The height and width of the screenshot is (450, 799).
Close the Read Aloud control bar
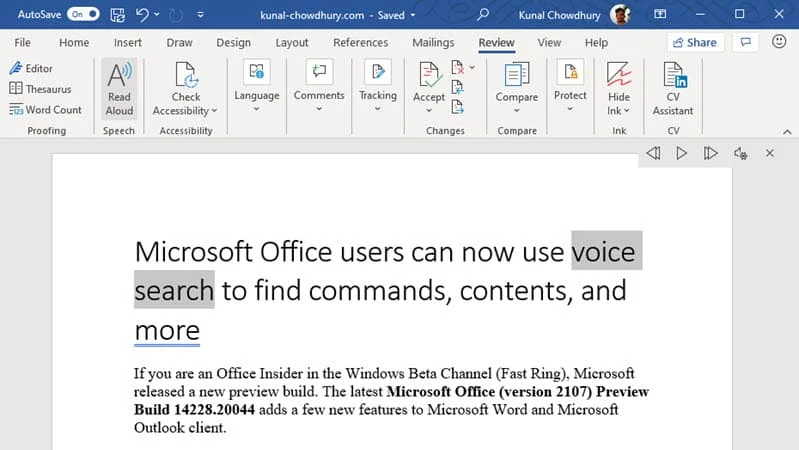click(x=769, y=153)
